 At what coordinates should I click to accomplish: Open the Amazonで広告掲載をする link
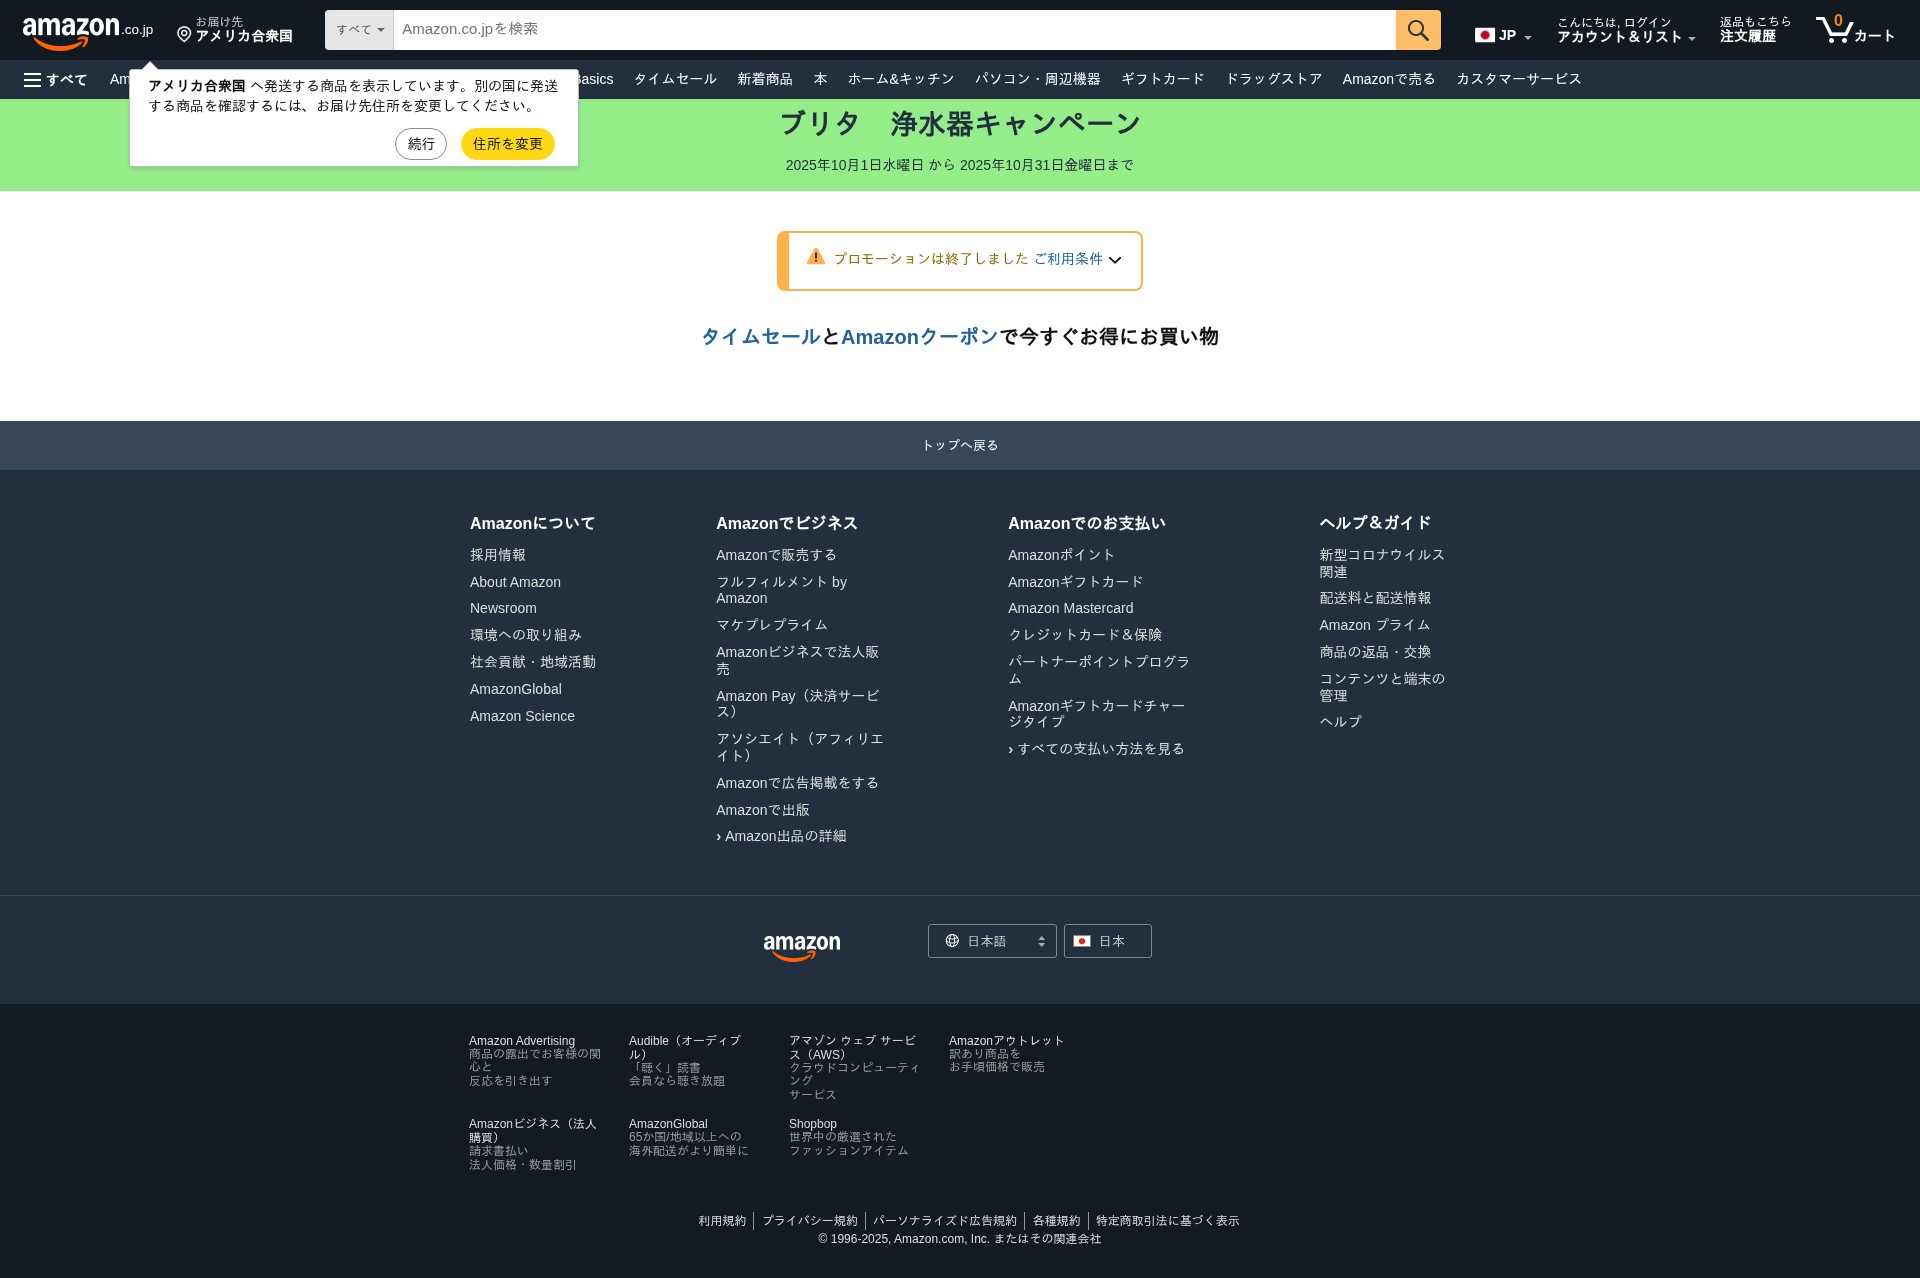coord(797,783)
